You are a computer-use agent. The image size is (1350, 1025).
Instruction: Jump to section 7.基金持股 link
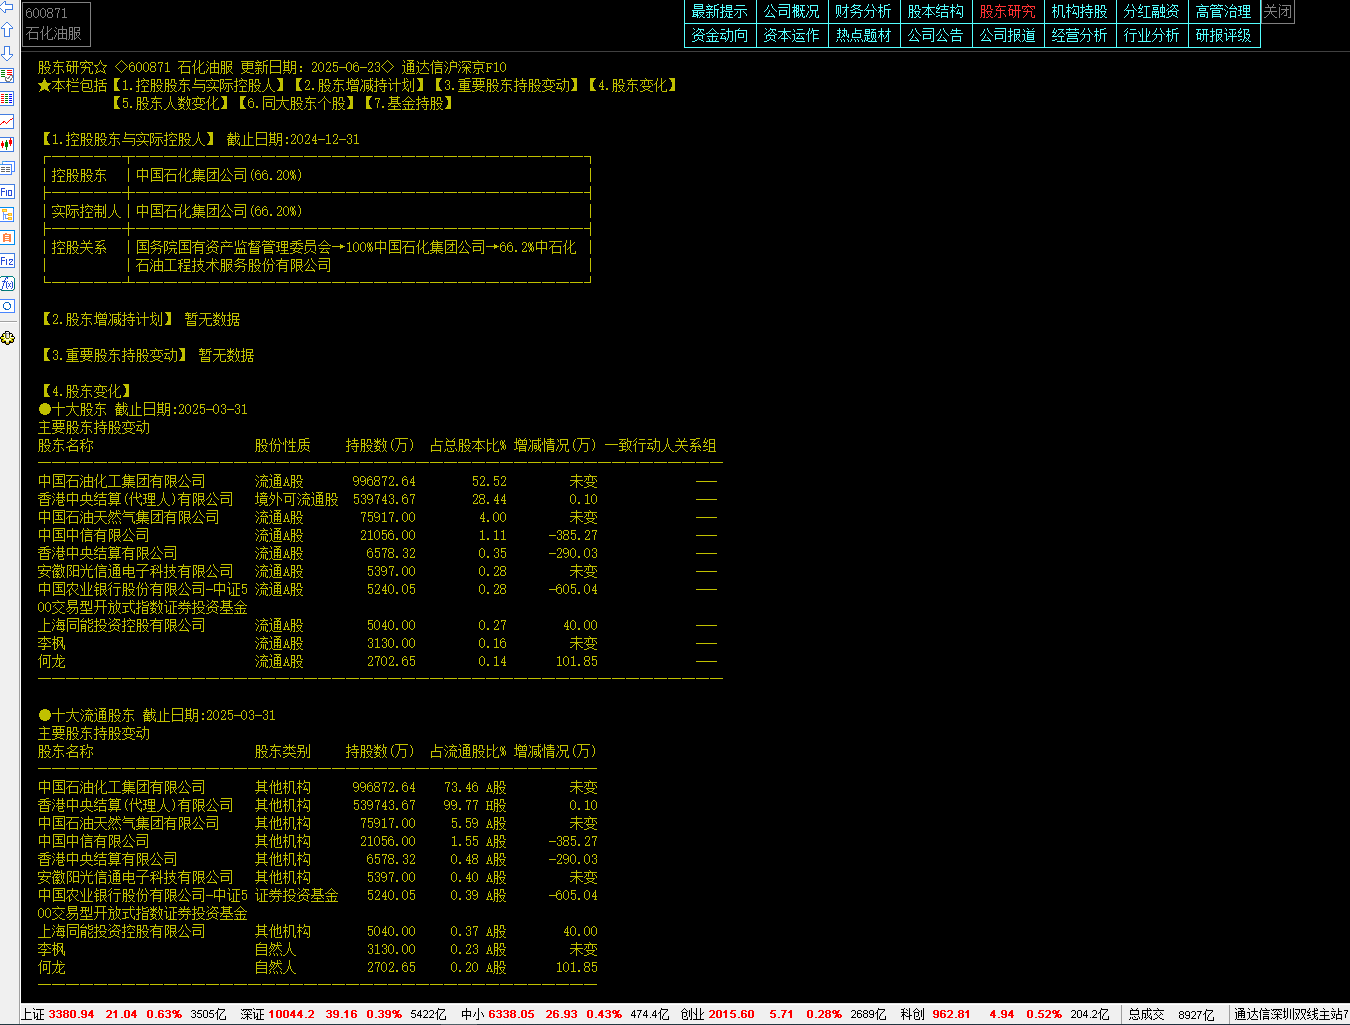point(409,104)
